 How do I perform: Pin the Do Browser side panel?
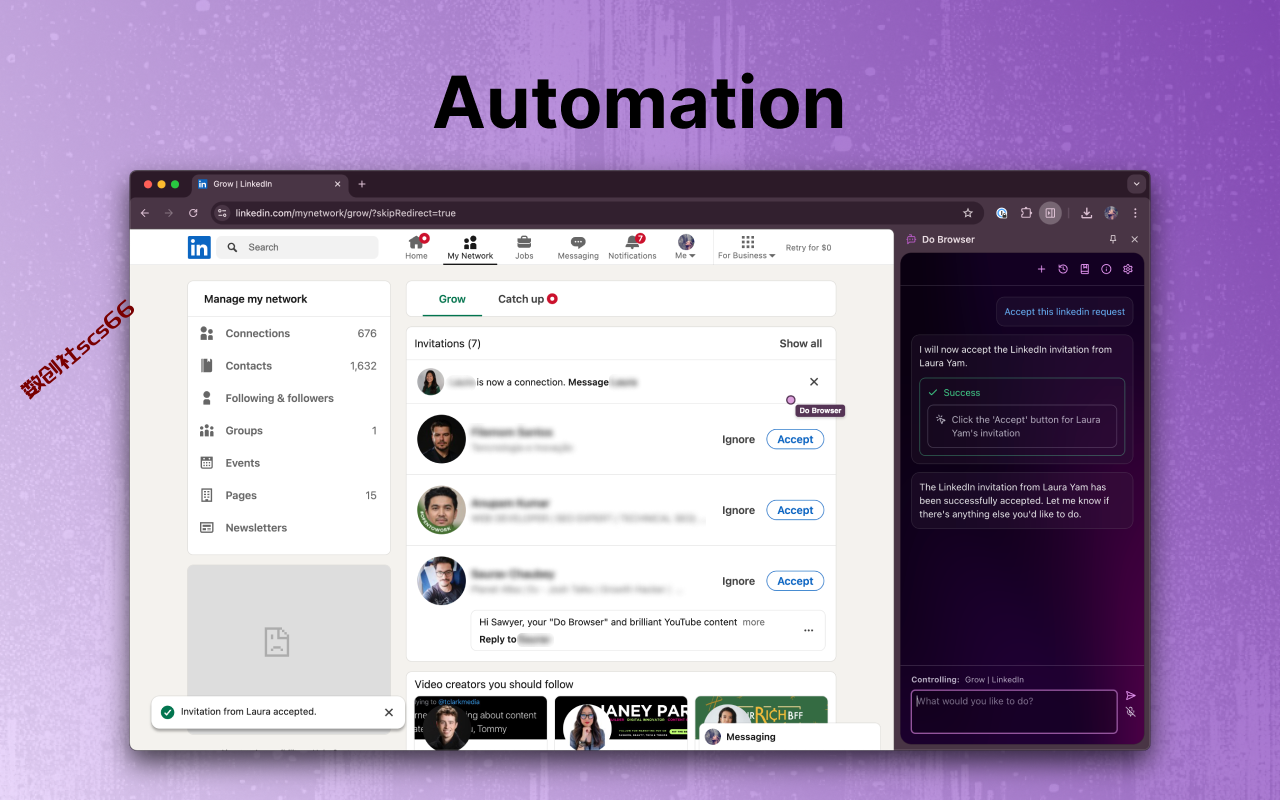click(1113, 240)
